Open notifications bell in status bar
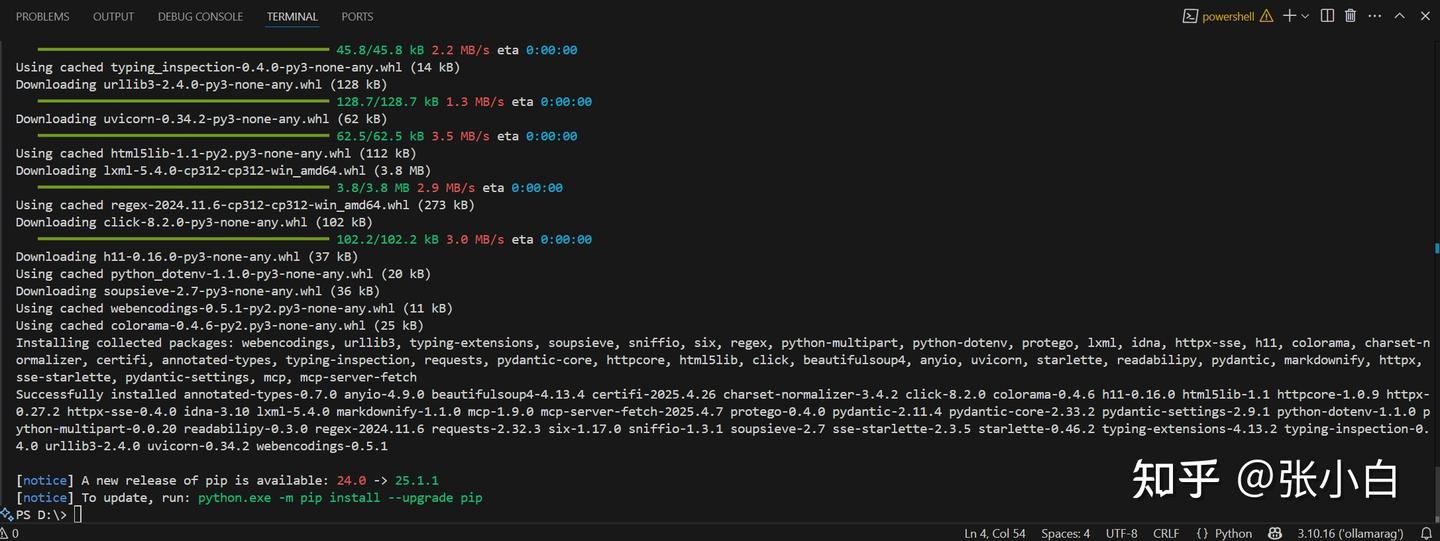Viewport: 1440px width, 541px height. pyautogui.click(x=1427, y=533)
